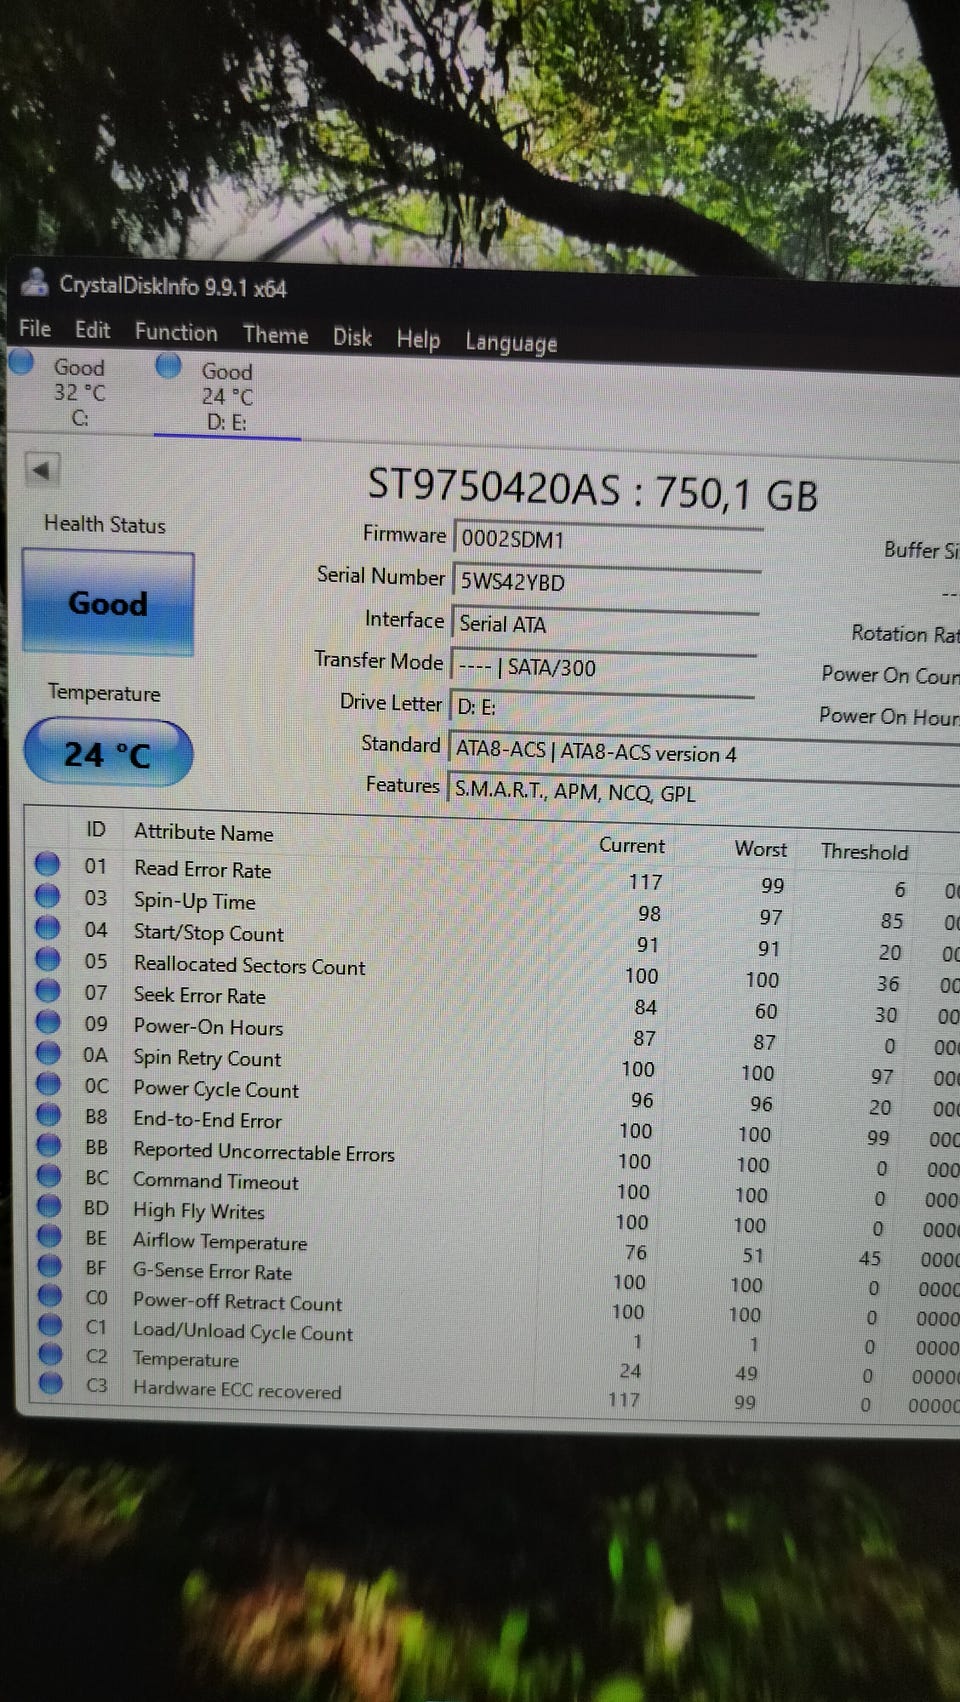Open the Disk menu
This screenshot has width=960, height=1702.
tap(352, 337)
